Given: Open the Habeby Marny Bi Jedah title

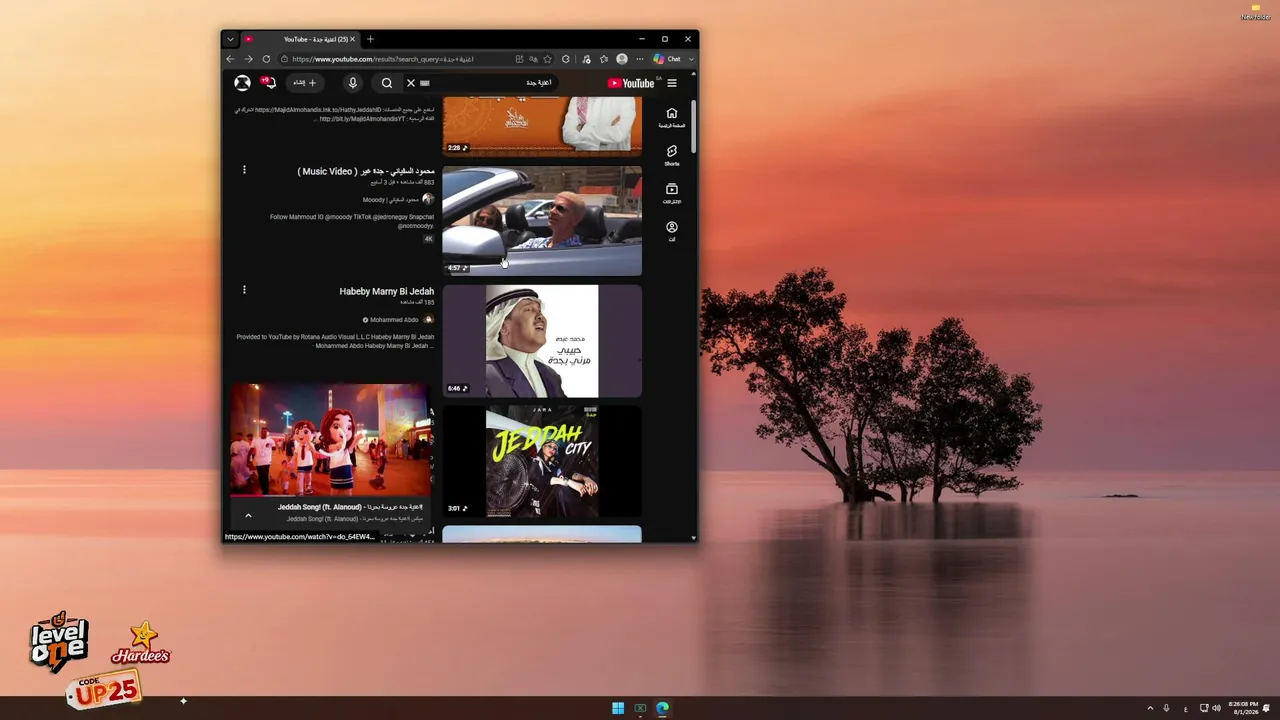Looking at the screenshot, I should coord(387,291).
